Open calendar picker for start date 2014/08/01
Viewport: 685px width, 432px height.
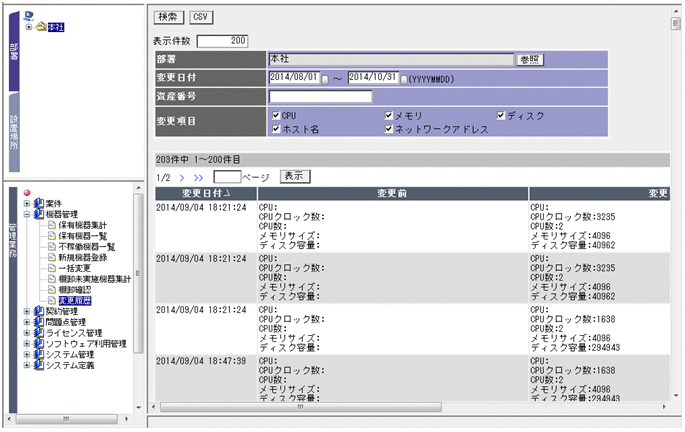pyautogui.click(x=325, y=79)
